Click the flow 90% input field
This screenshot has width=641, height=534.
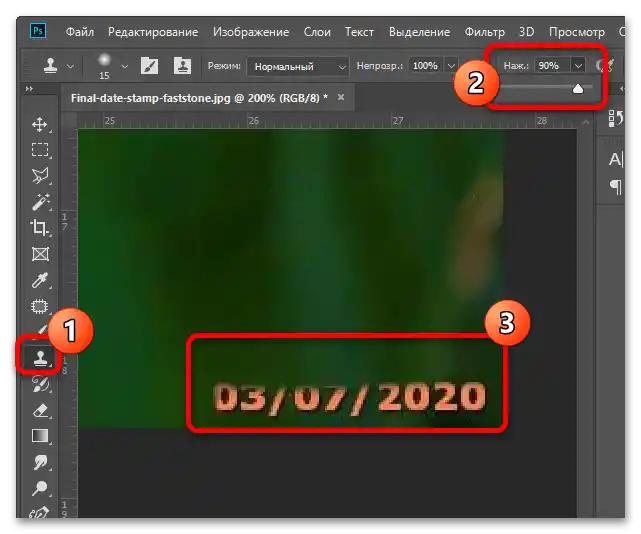tap(551, 65)
